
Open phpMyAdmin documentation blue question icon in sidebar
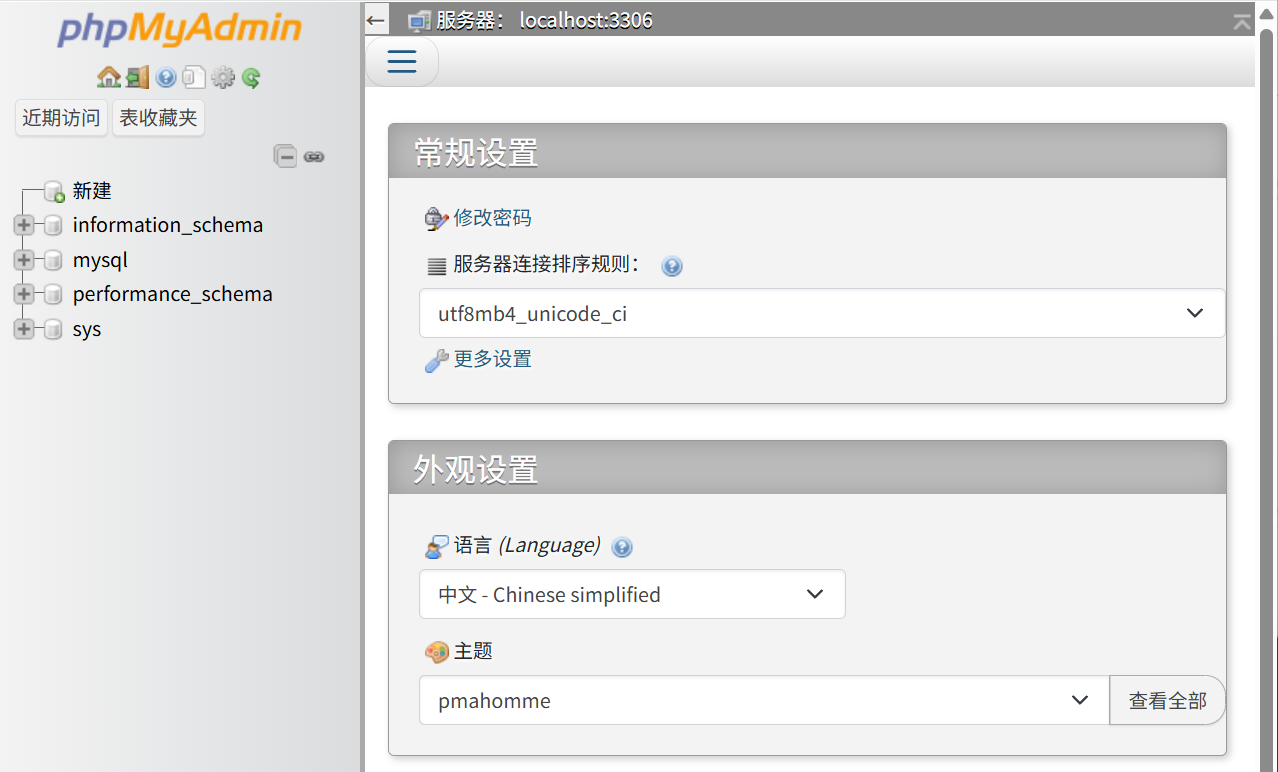click(166, 77)
